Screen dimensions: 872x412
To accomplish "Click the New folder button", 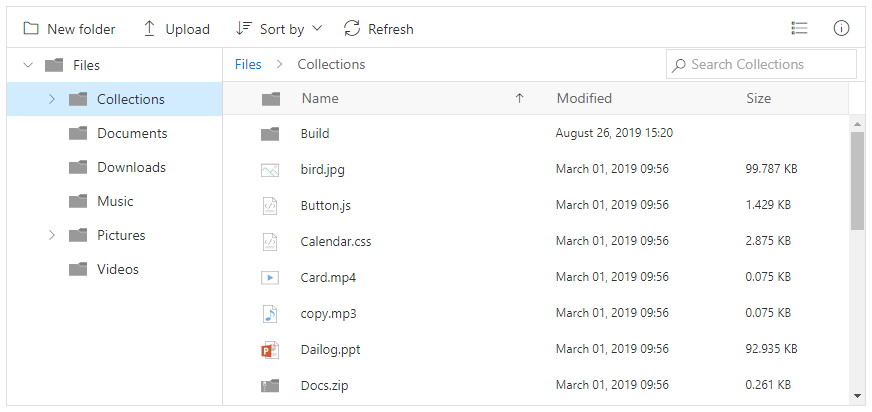I will click(x=69, y=29).
